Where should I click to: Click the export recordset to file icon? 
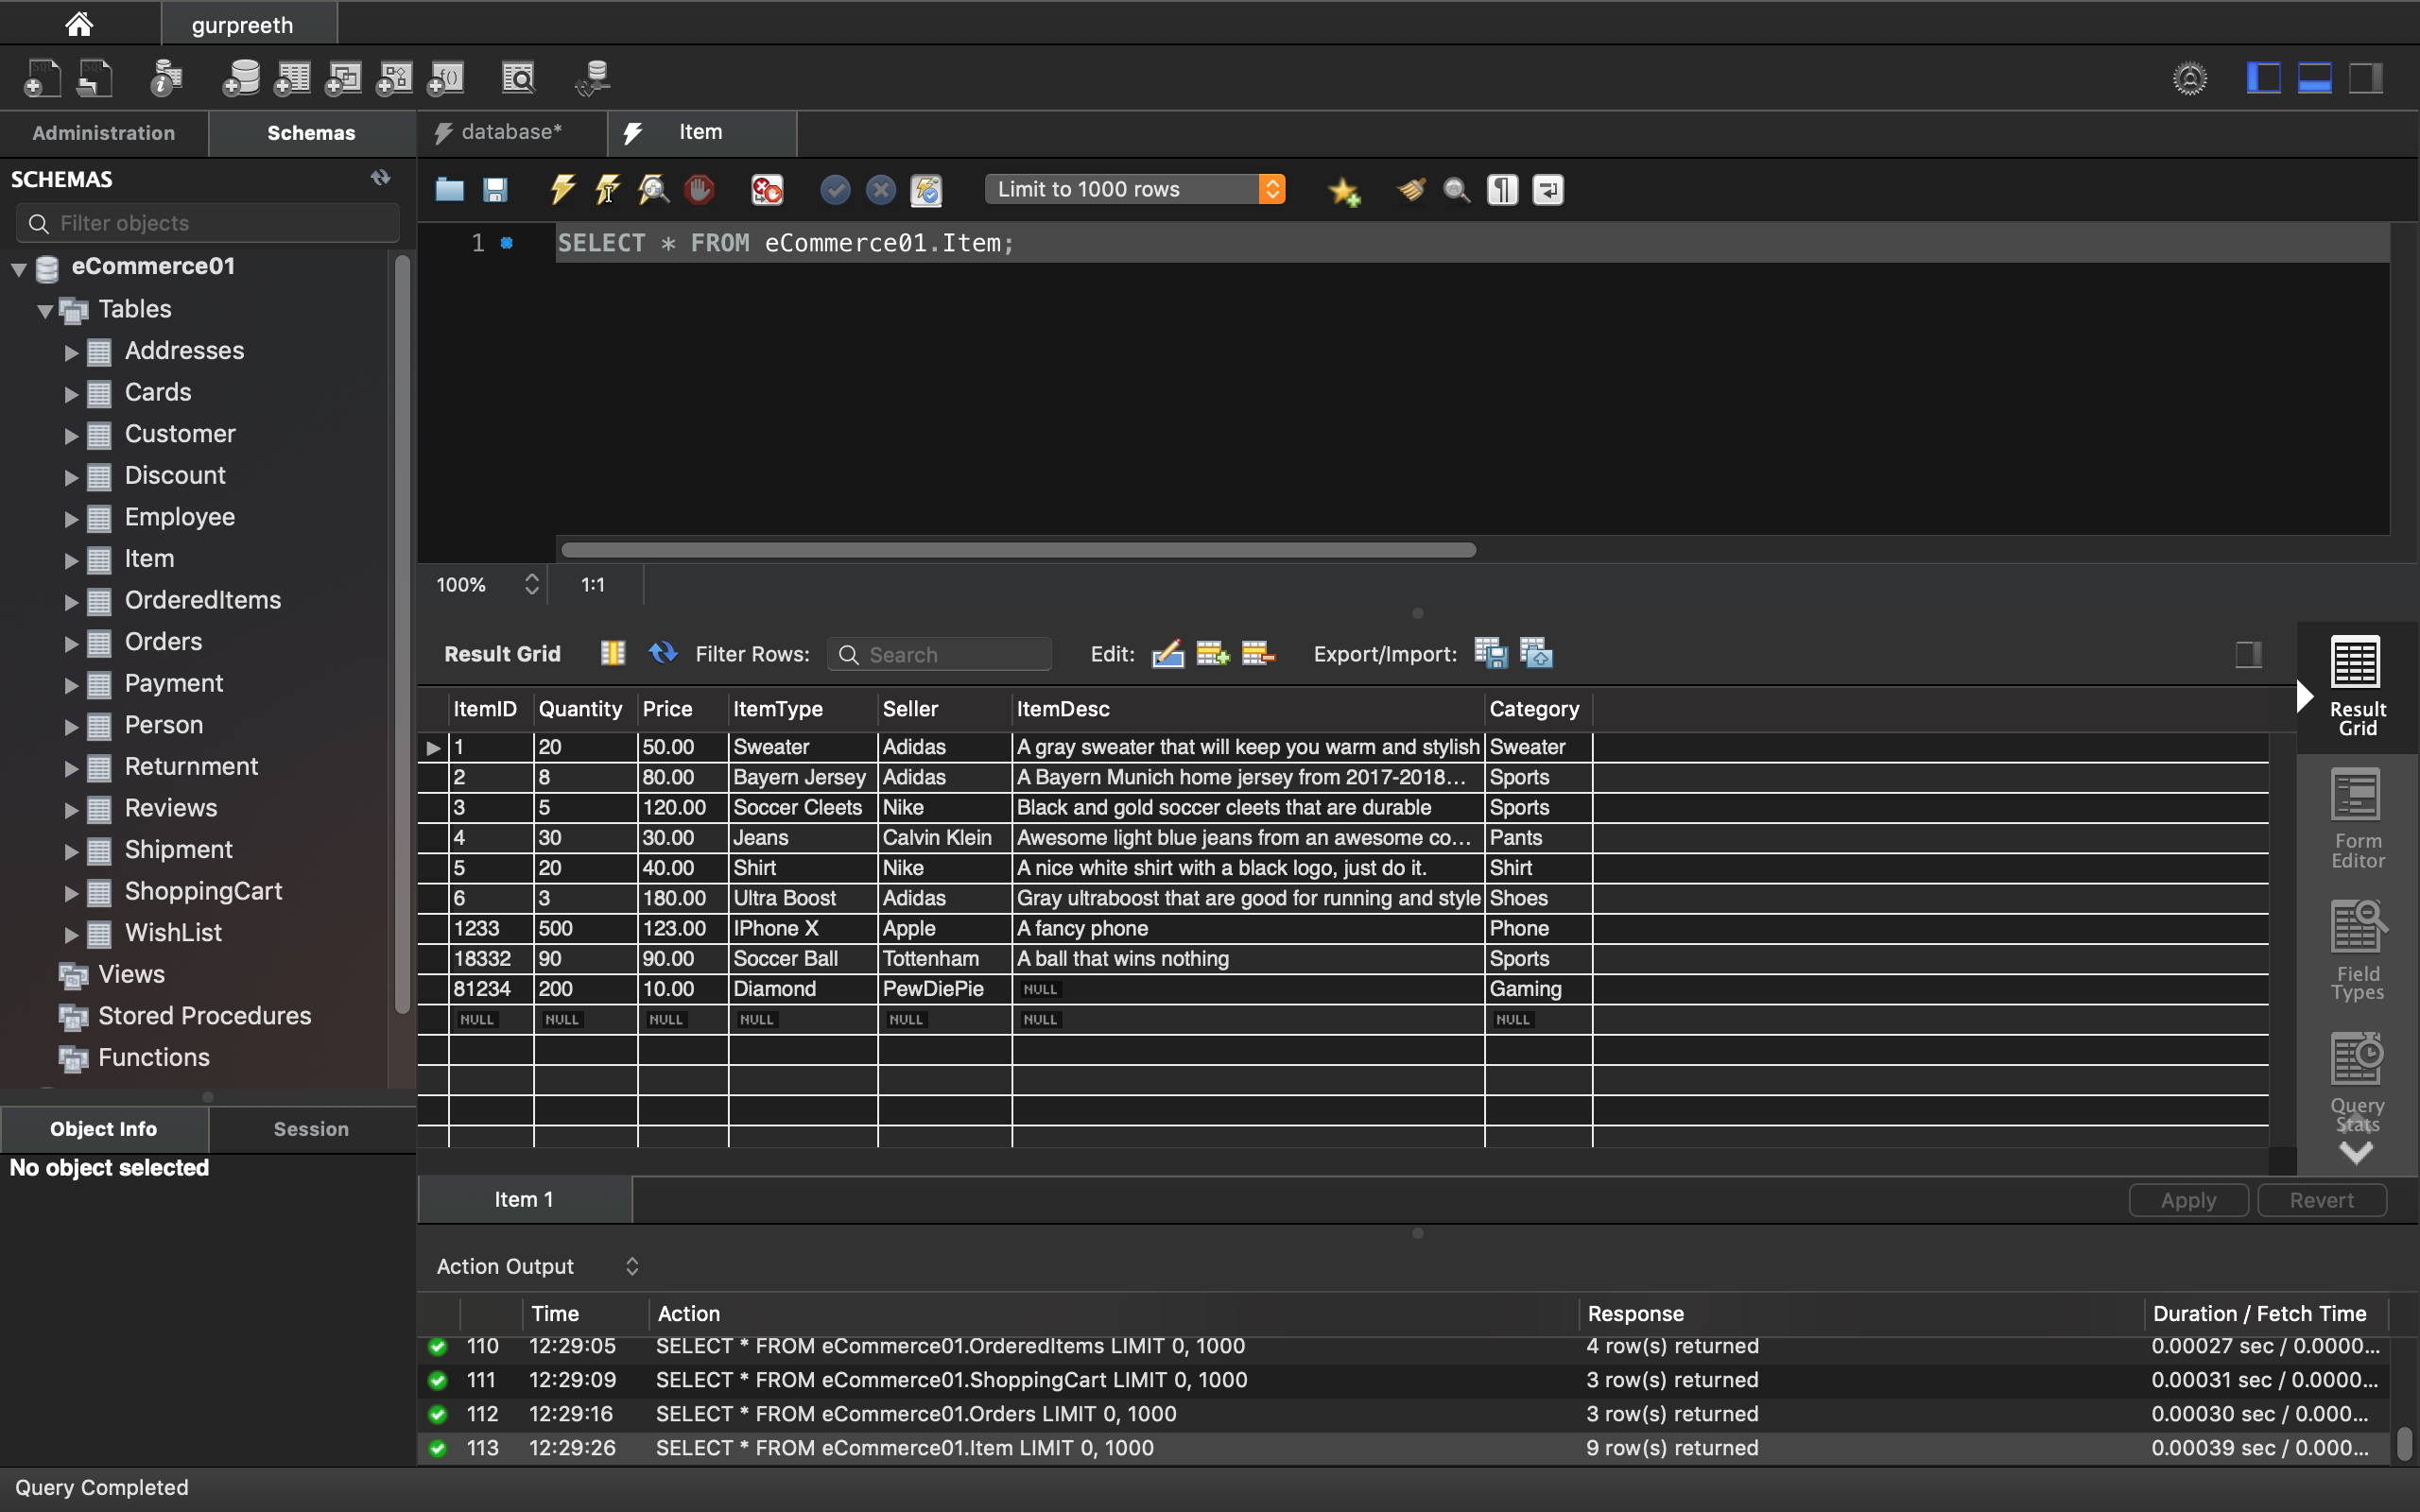click(1490, 653)
